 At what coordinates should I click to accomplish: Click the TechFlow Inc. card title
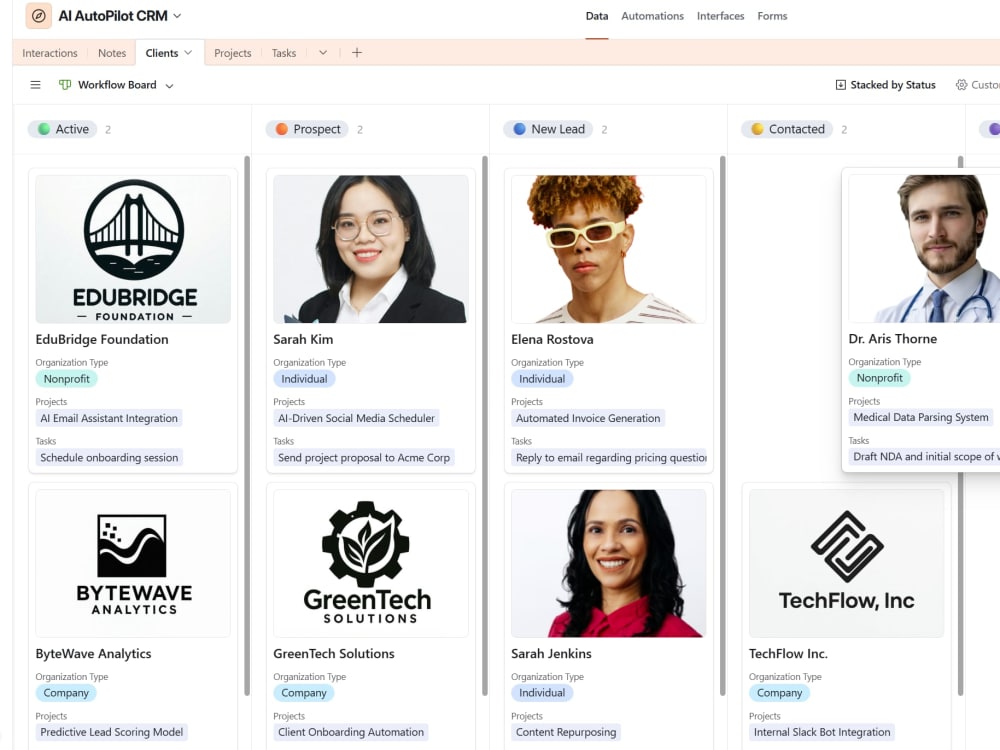tap(788, 654)
